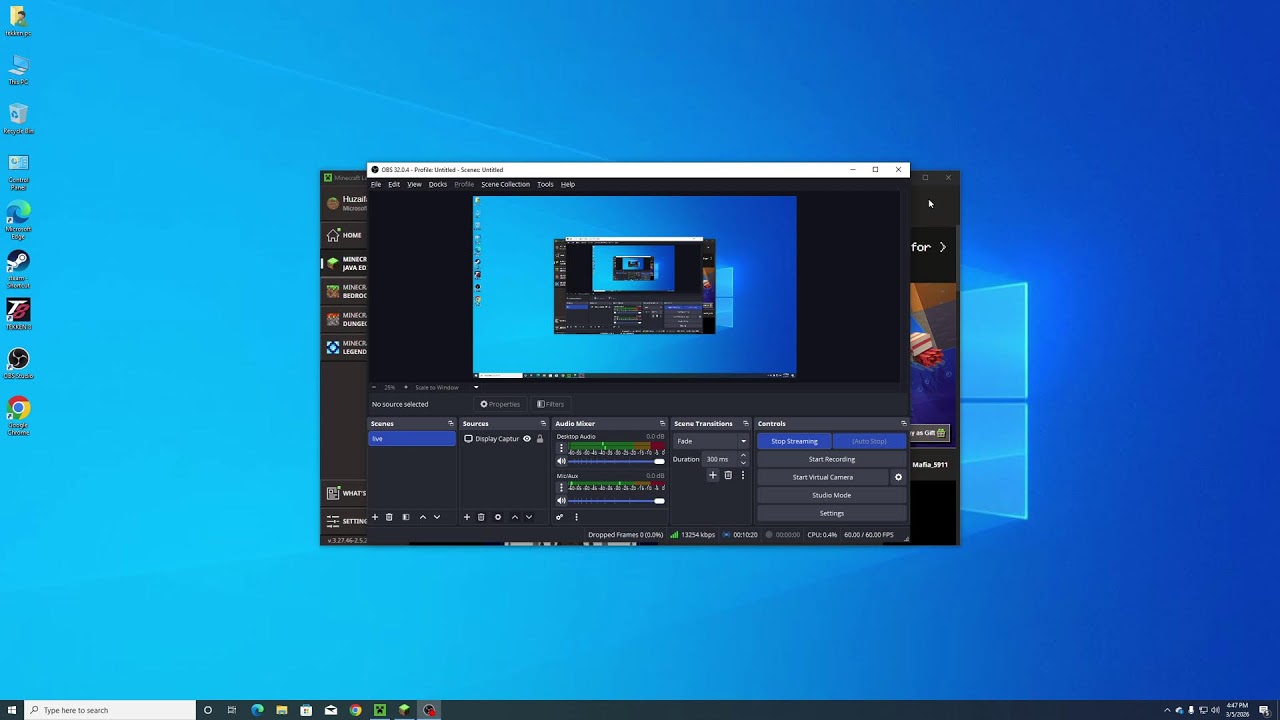
Task: Select Display Capture source row
Action: click(505, 439)
